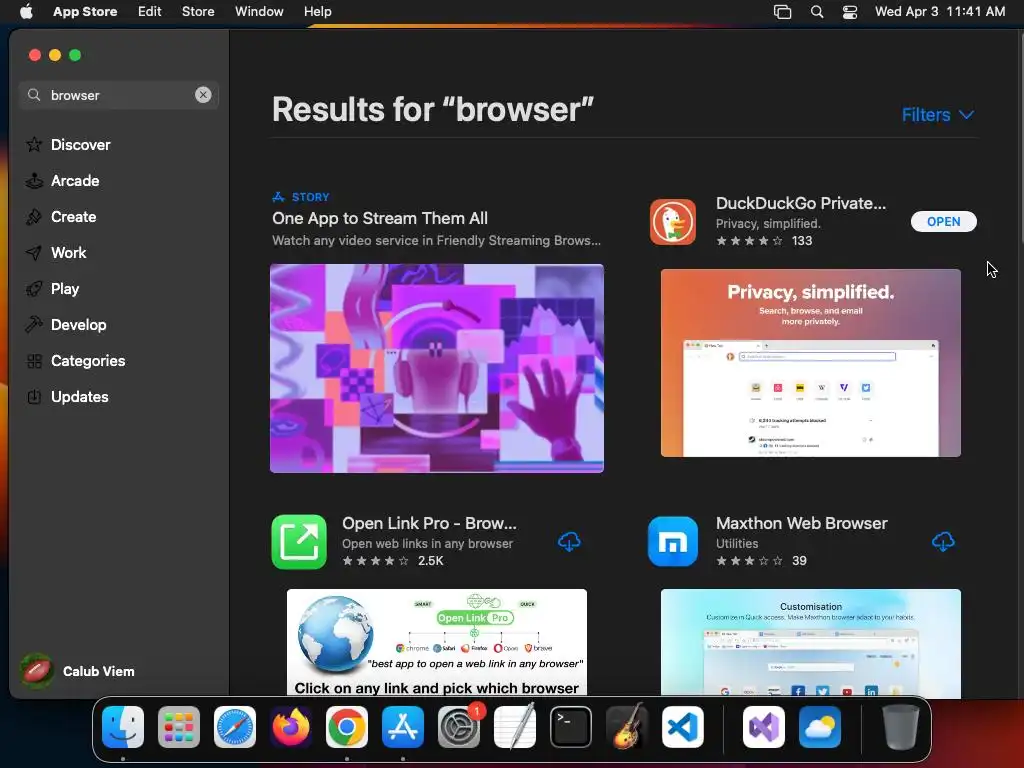The width and height of the screenshot is (1024, 768).
Task: Open the story One App to Stream Them All
Action: [x=380, y=218]
